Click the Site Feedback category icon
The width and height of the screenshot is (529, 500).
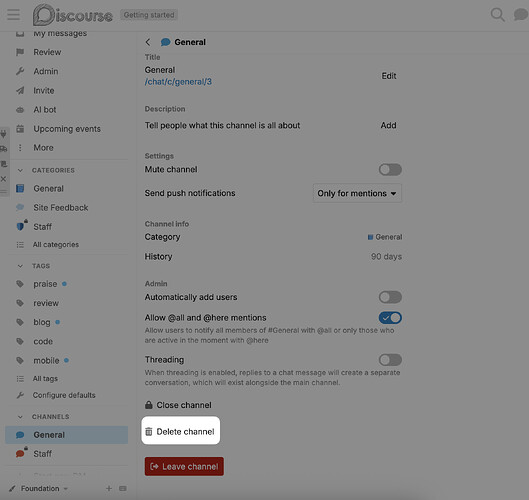coord(20,207)
